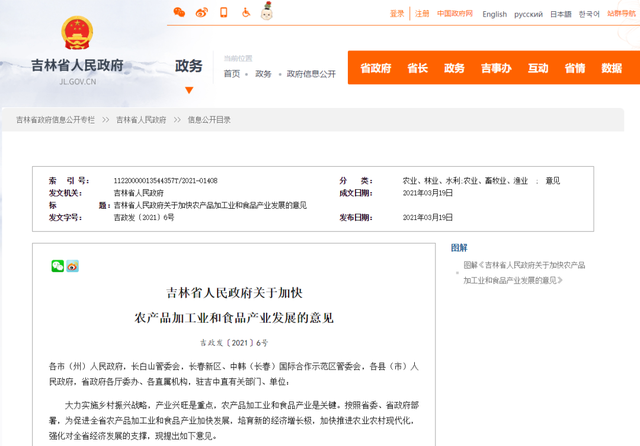Open the 图解 interpretation article link
The width and height of the screenshot is (640, 446).
pos(524,273)
